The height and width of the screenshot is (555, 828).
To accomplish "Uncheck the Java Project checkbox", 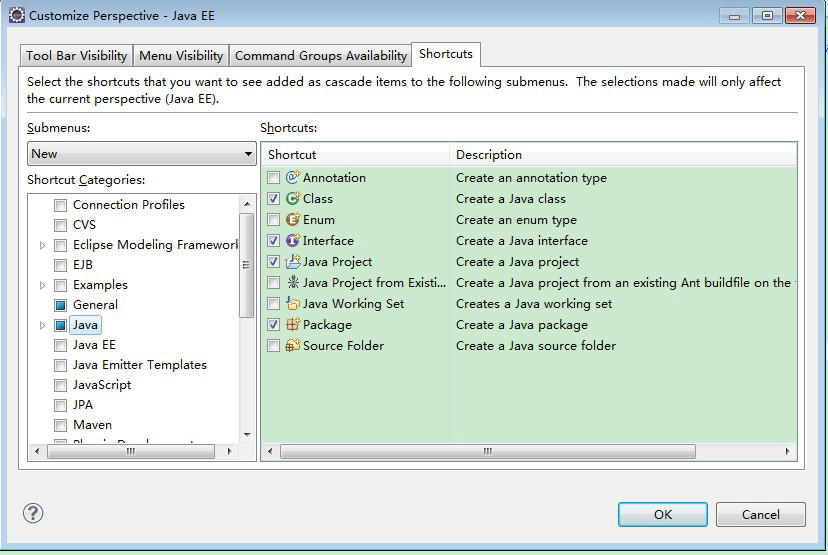I will (274, 261).
